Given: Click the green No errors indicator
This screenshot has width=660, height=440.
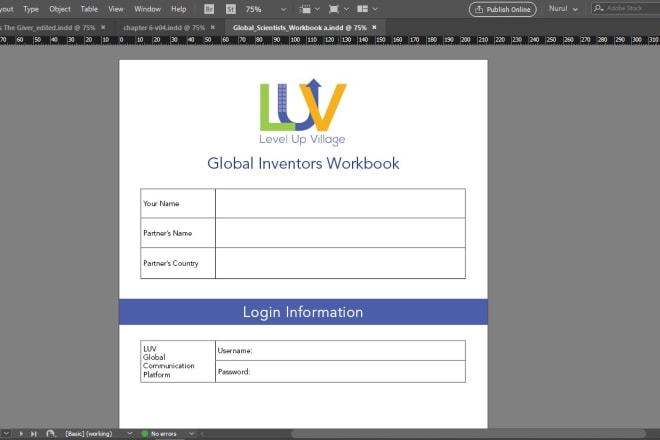Looking at the screenshot, I should tap(145, 433).
